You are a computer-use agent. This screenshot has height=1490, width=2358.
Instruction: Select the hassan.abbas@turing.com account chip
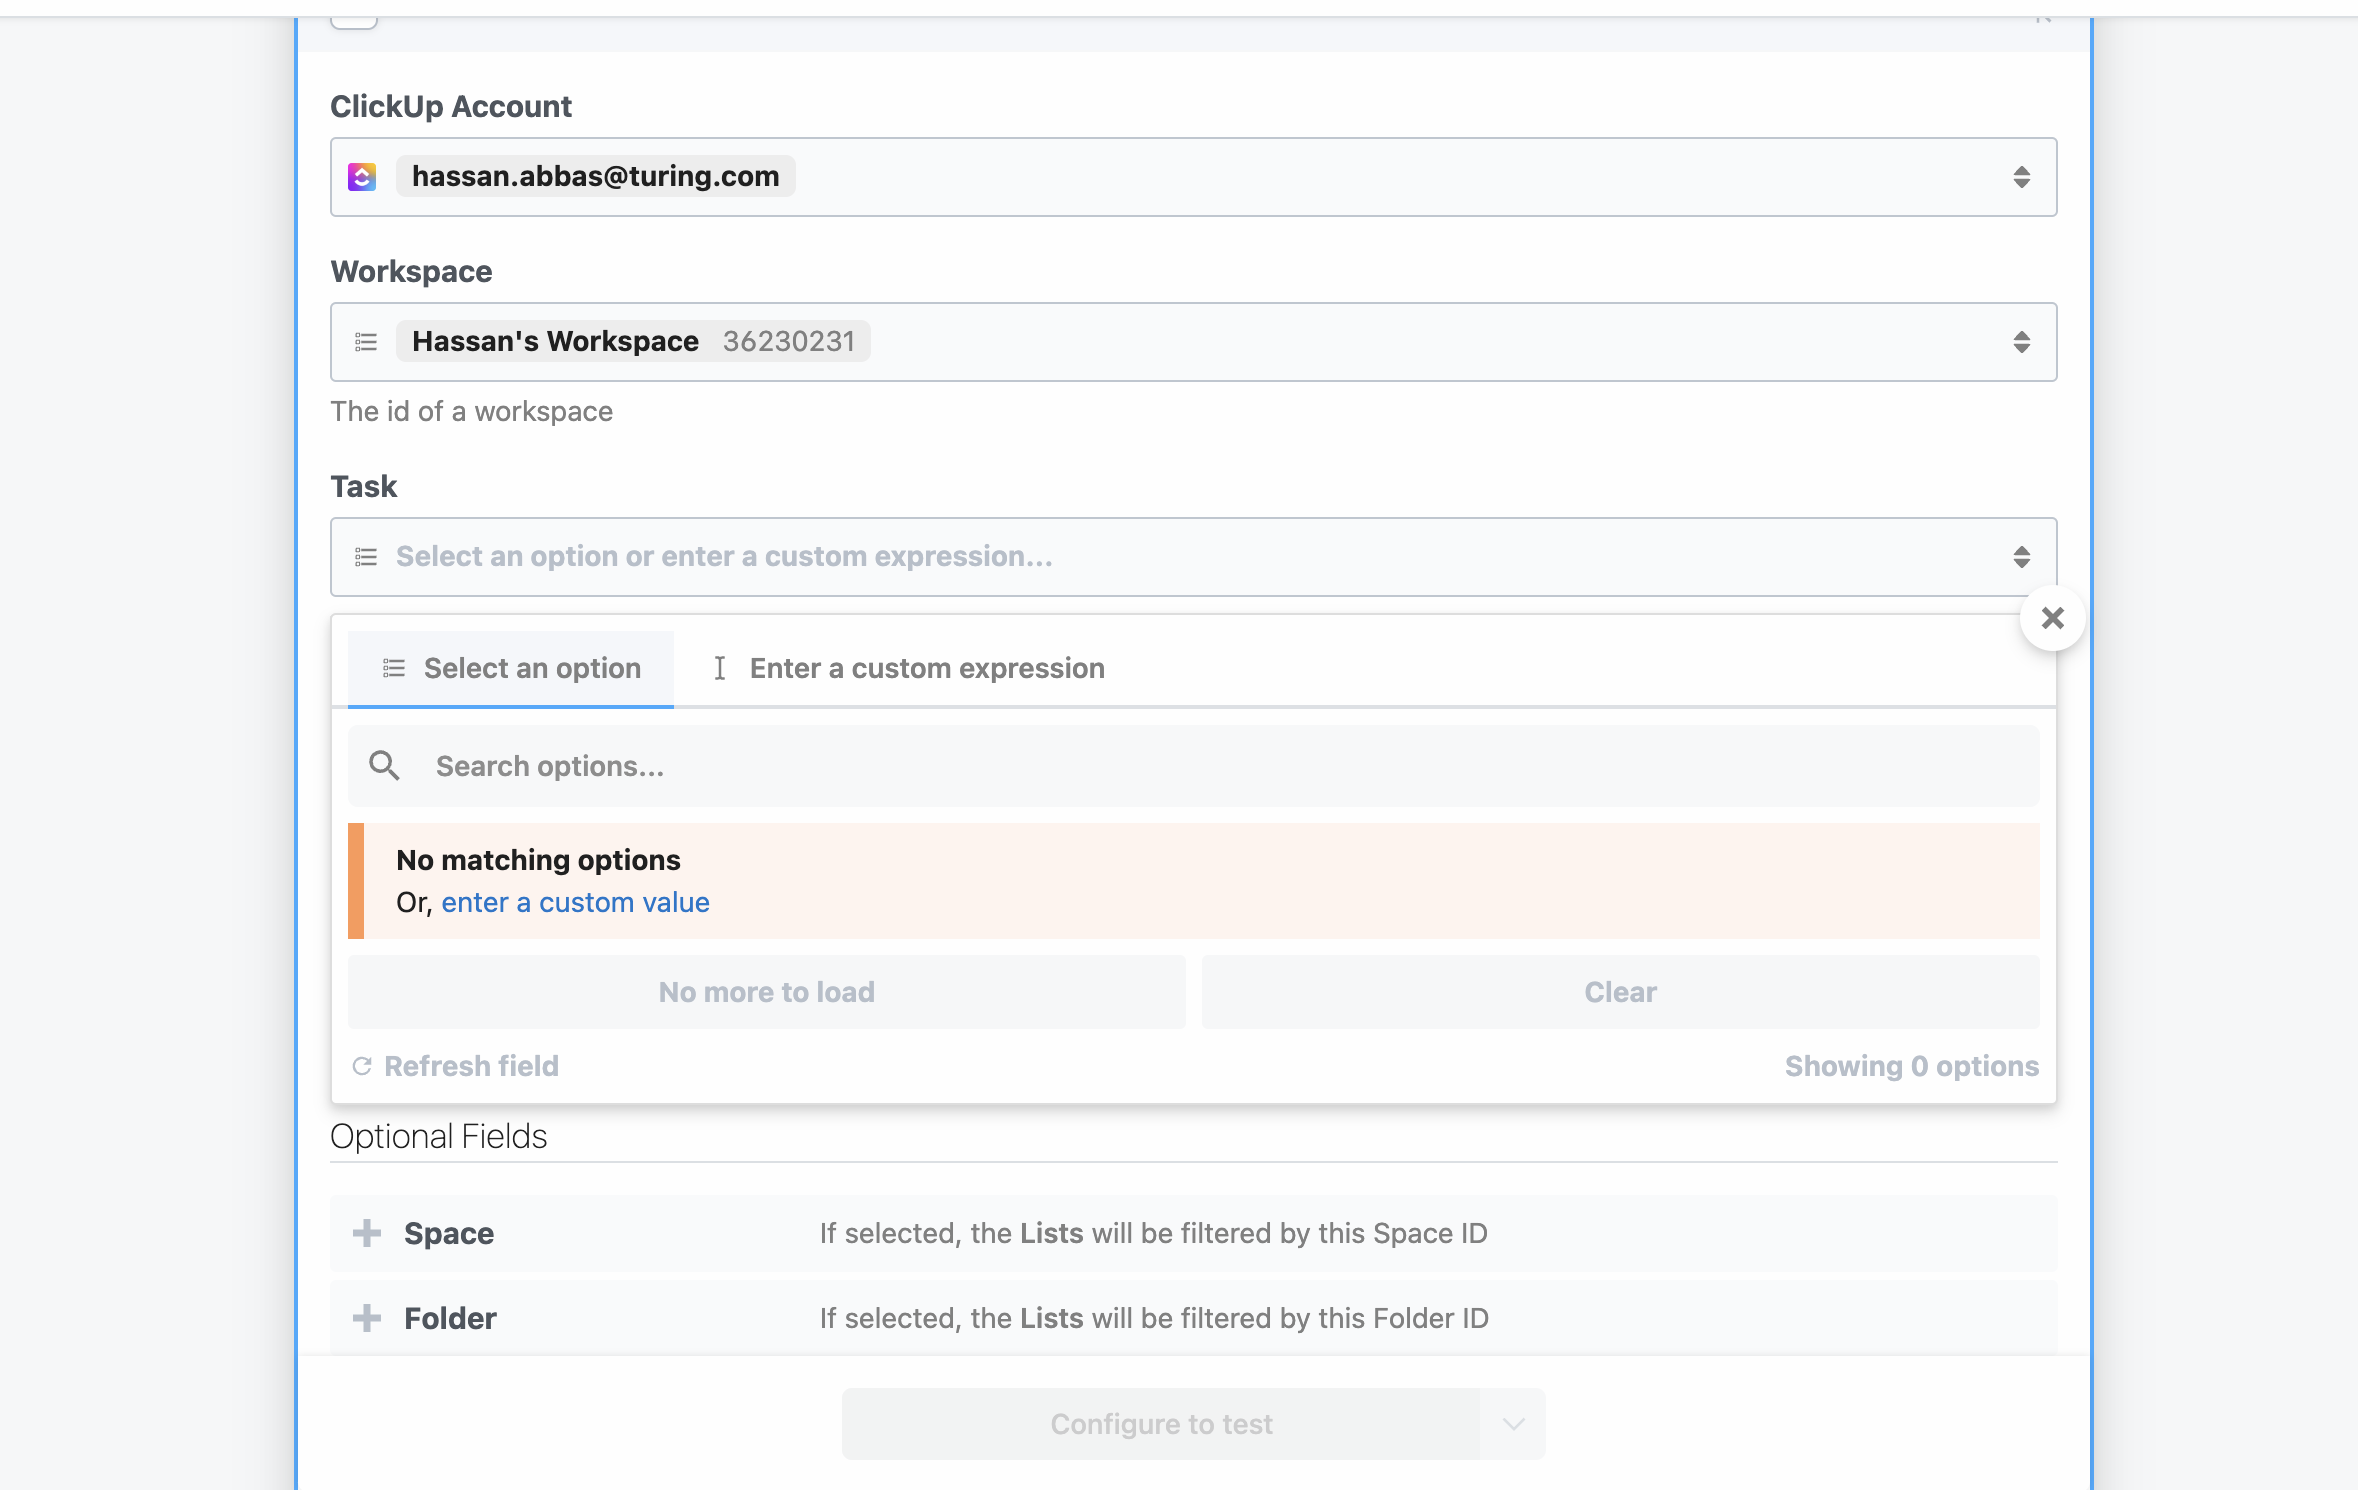point(595,176)
